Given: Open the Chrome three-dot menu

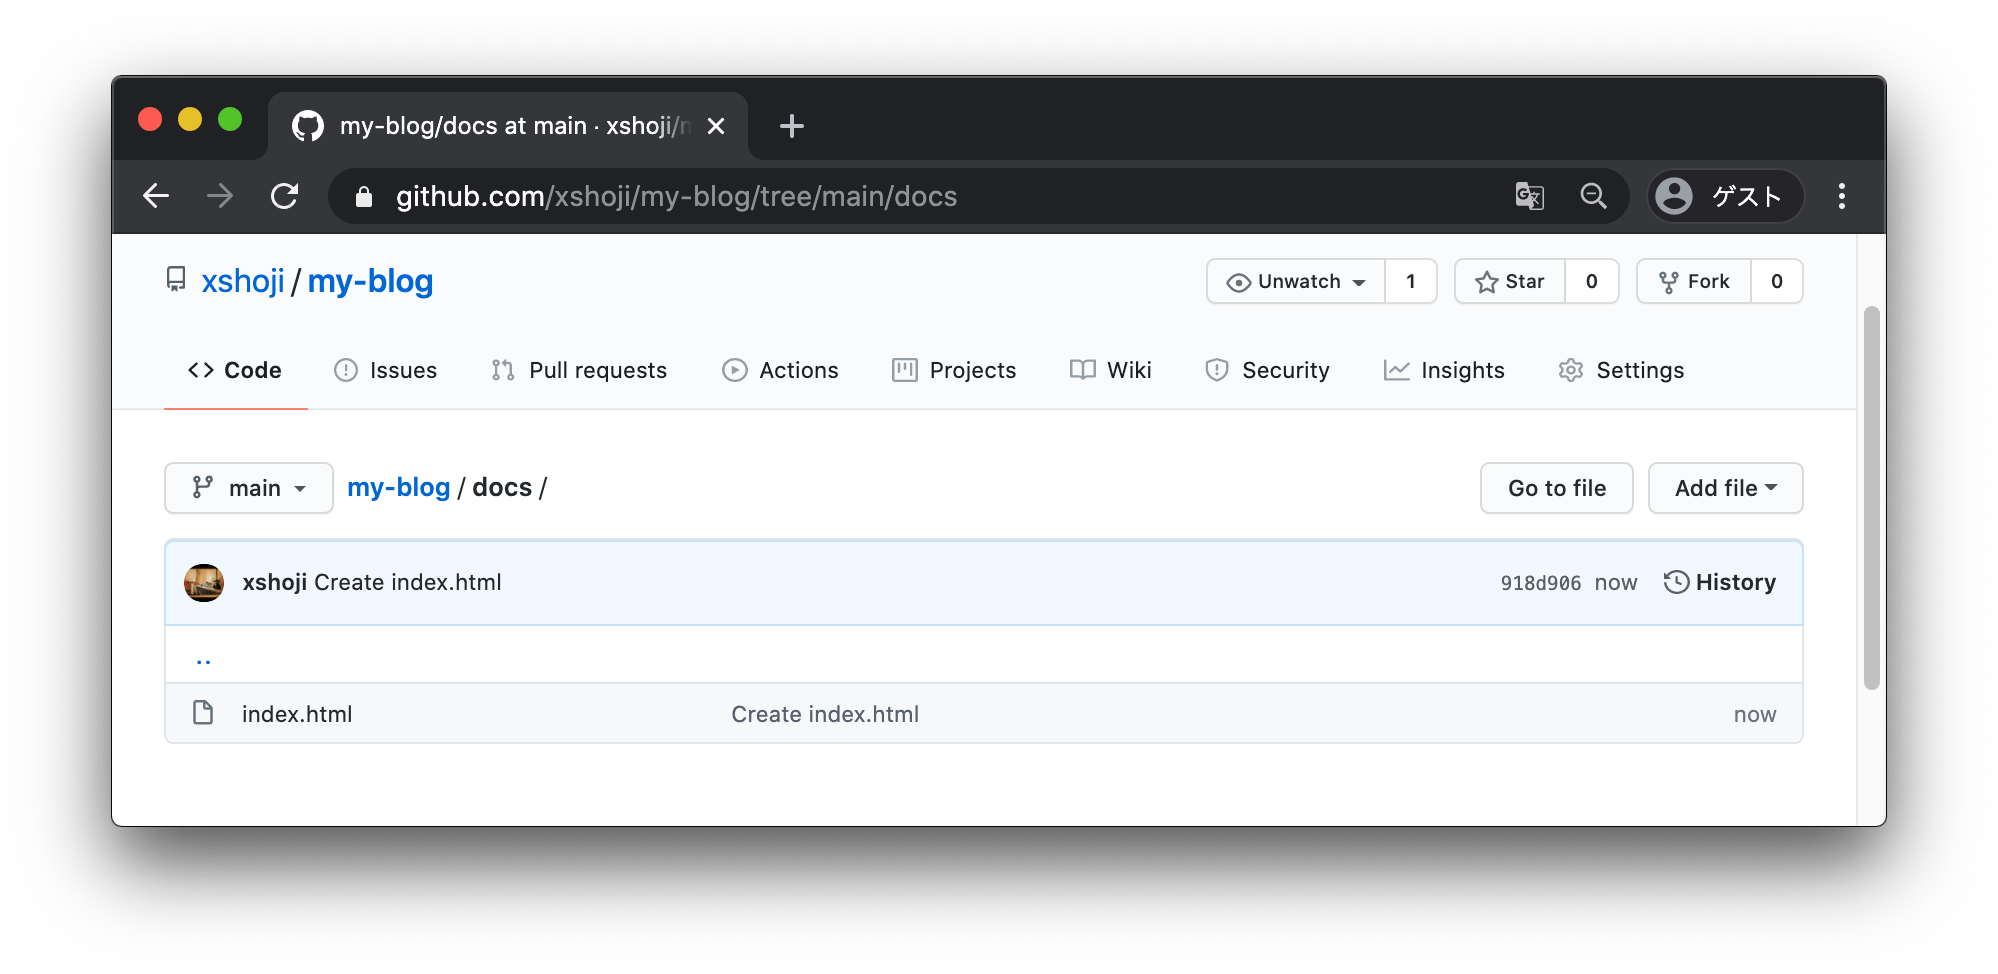Looking at the screenshot, I should point(1841,196).
